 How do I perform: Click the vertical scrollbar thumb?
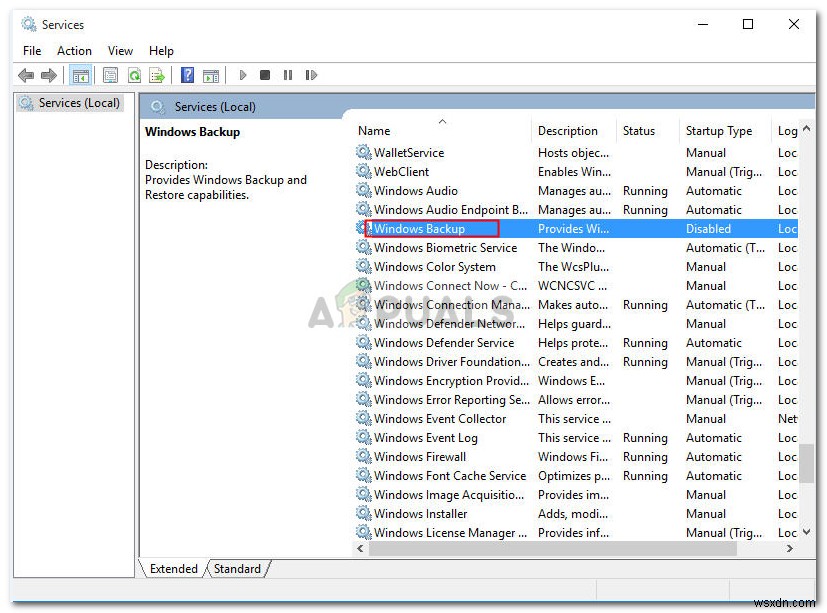[x=806, y=463]
